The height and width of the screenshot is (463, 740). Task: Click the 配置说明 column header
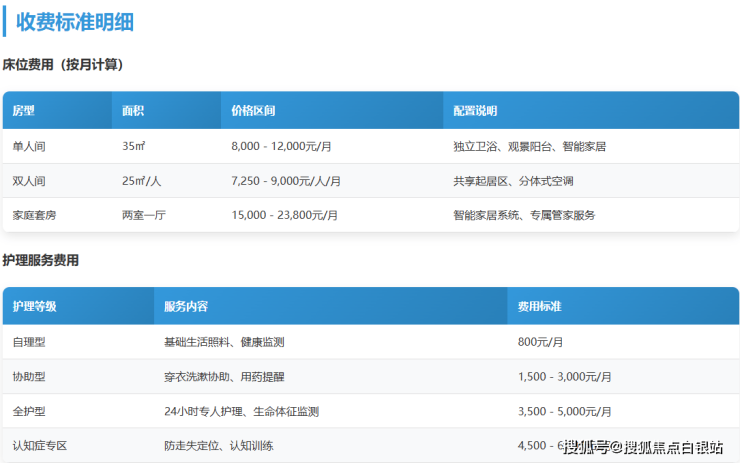click(475, 111)
